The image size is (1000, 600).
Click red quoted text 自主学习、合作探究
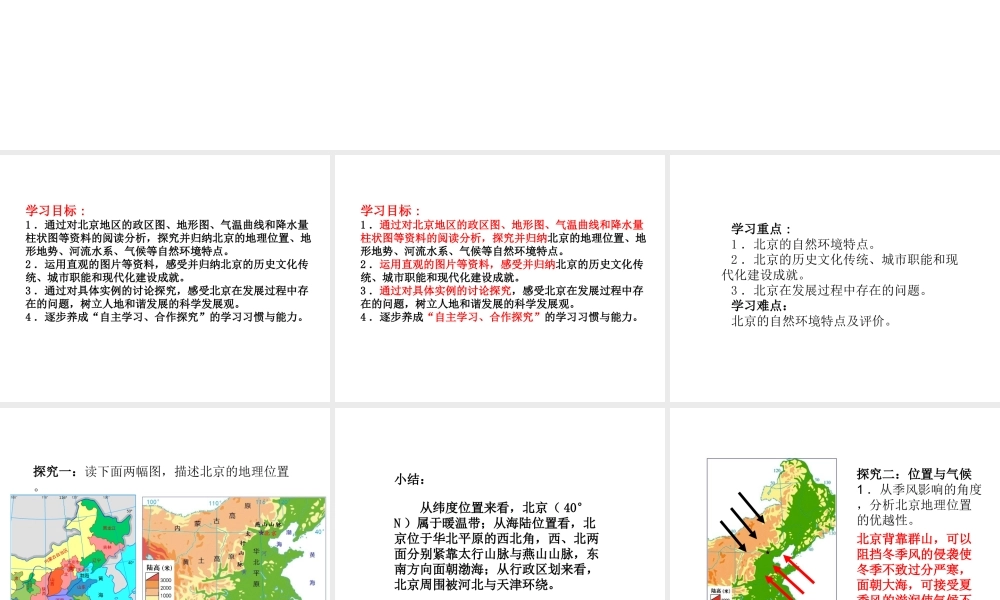pos(484,317)
